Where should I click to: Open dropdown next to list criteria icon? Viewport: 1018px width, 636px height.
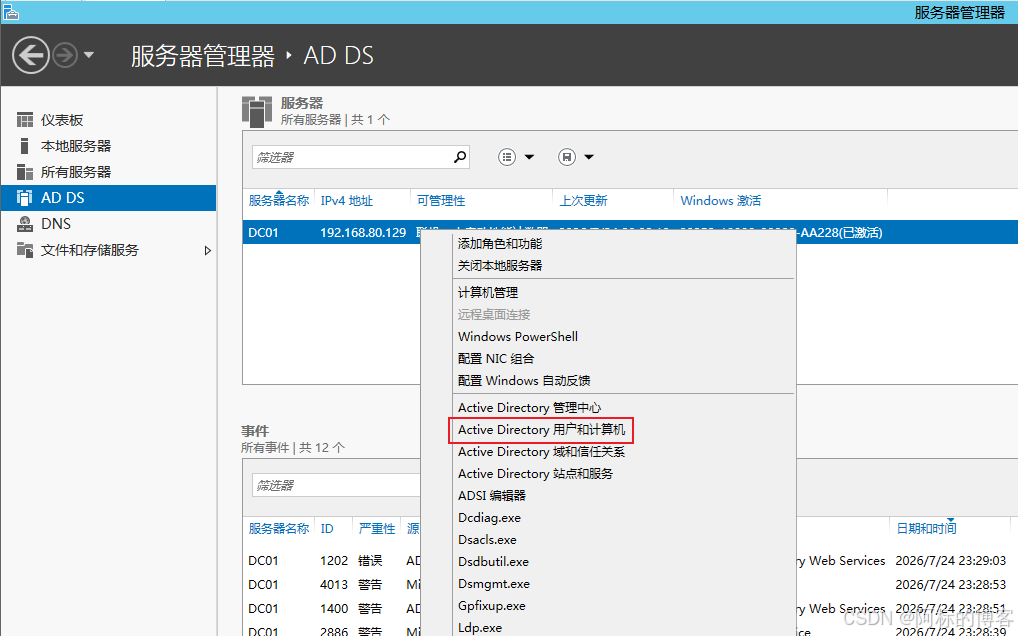(529, 157)
